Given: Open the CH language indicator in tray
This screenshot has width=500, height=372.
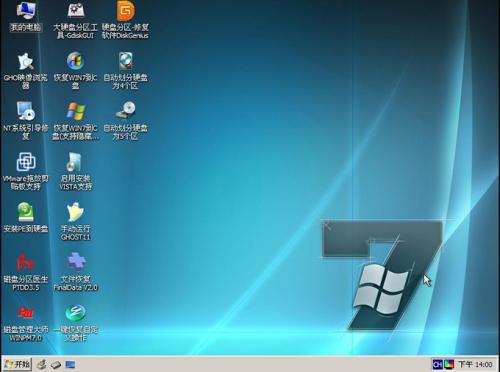Looking at the screenshot, I should tap(437, 365).
